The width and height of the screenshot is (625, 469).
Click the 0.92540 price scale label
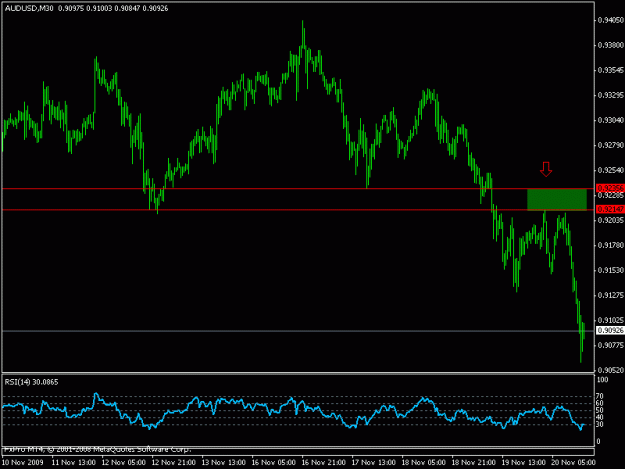(x=611, y=171)
